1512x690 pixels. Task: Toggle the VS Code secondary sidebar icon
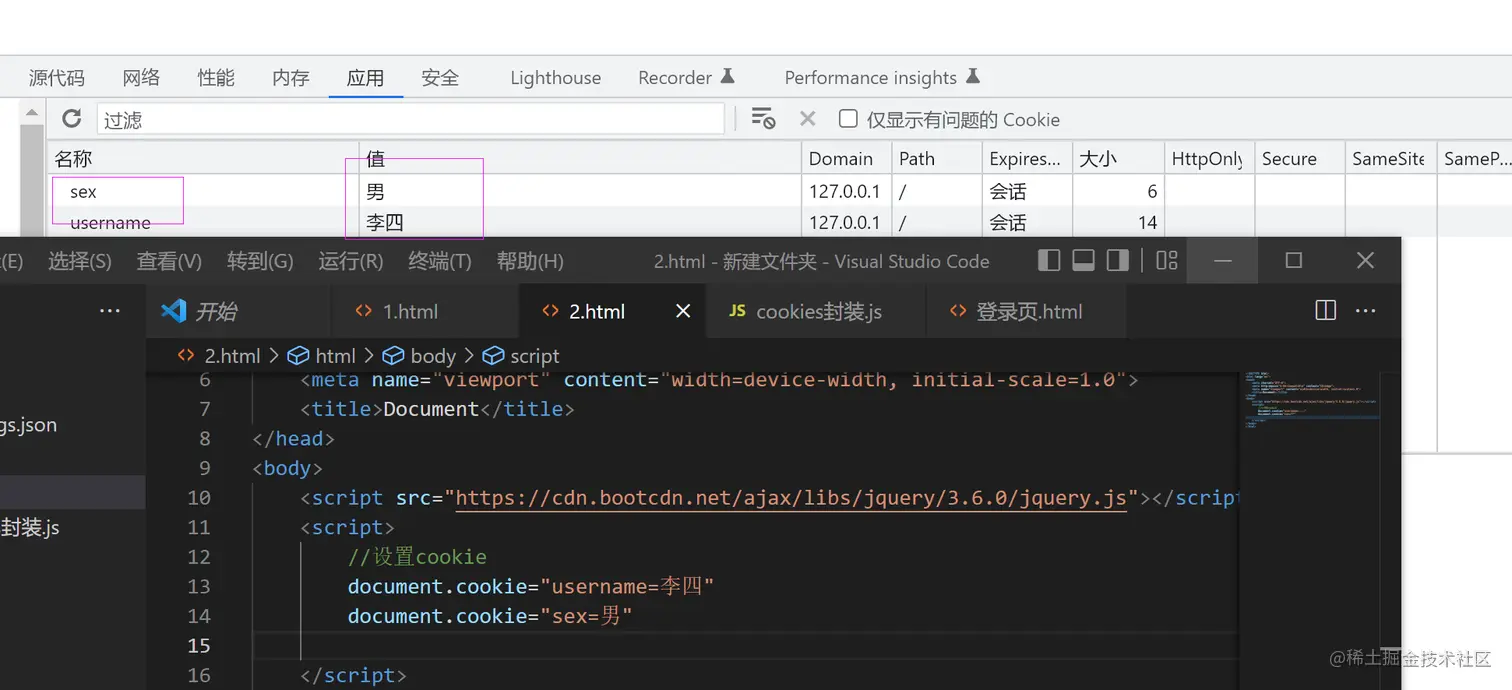click(1117, 260)
